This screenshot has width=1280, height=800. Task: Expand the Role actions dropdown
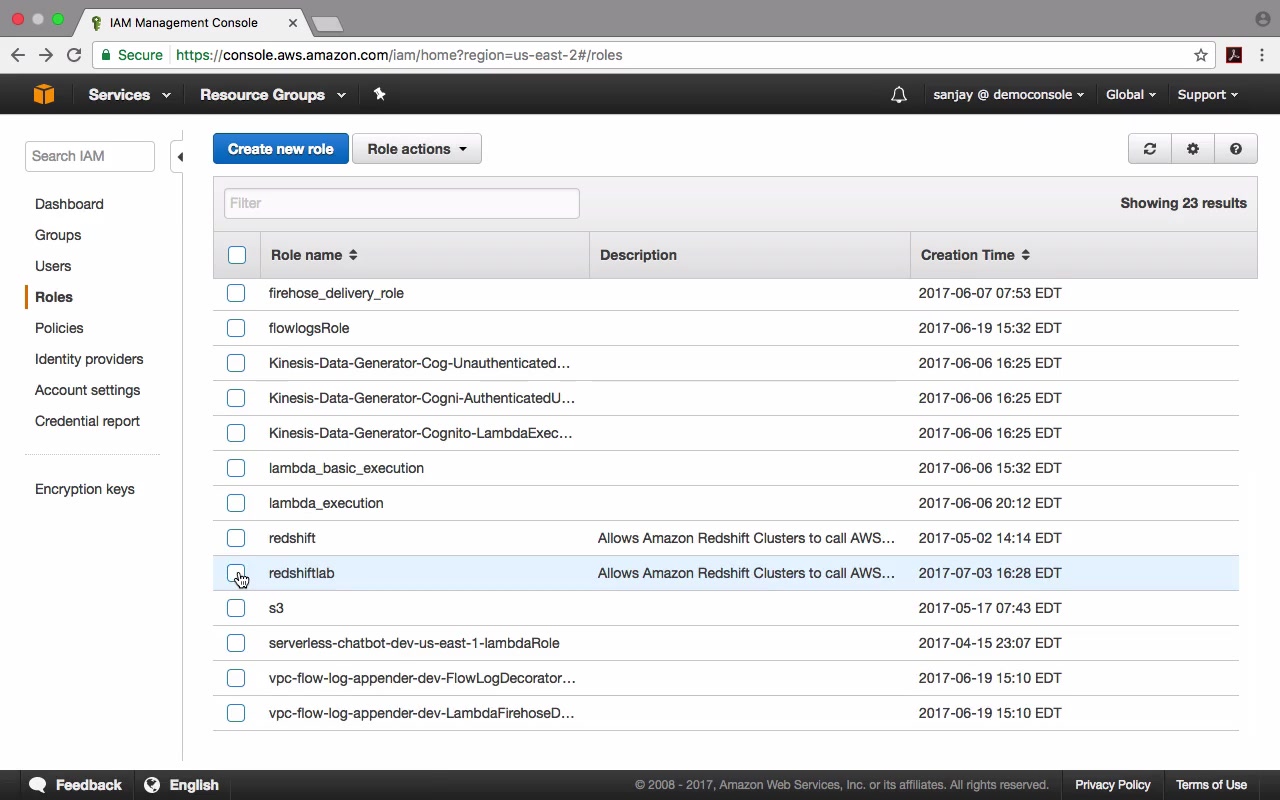coord(417,149)
